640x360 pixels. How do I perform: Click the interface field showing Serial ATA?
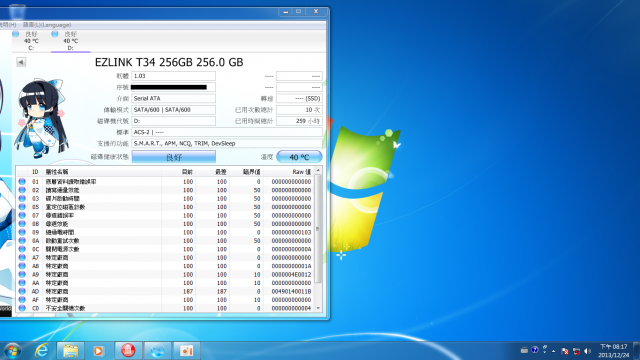[x=173, y=98]
